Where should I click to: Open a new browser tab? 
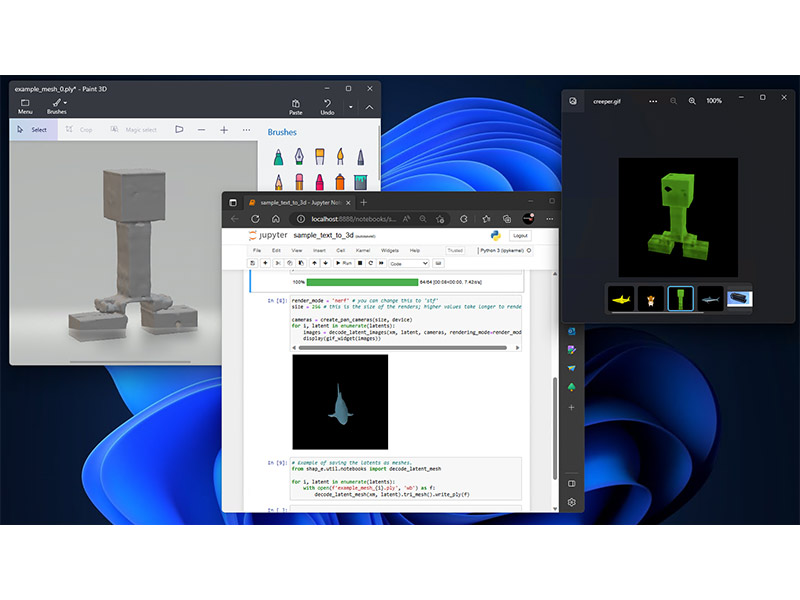click(363, 203)
